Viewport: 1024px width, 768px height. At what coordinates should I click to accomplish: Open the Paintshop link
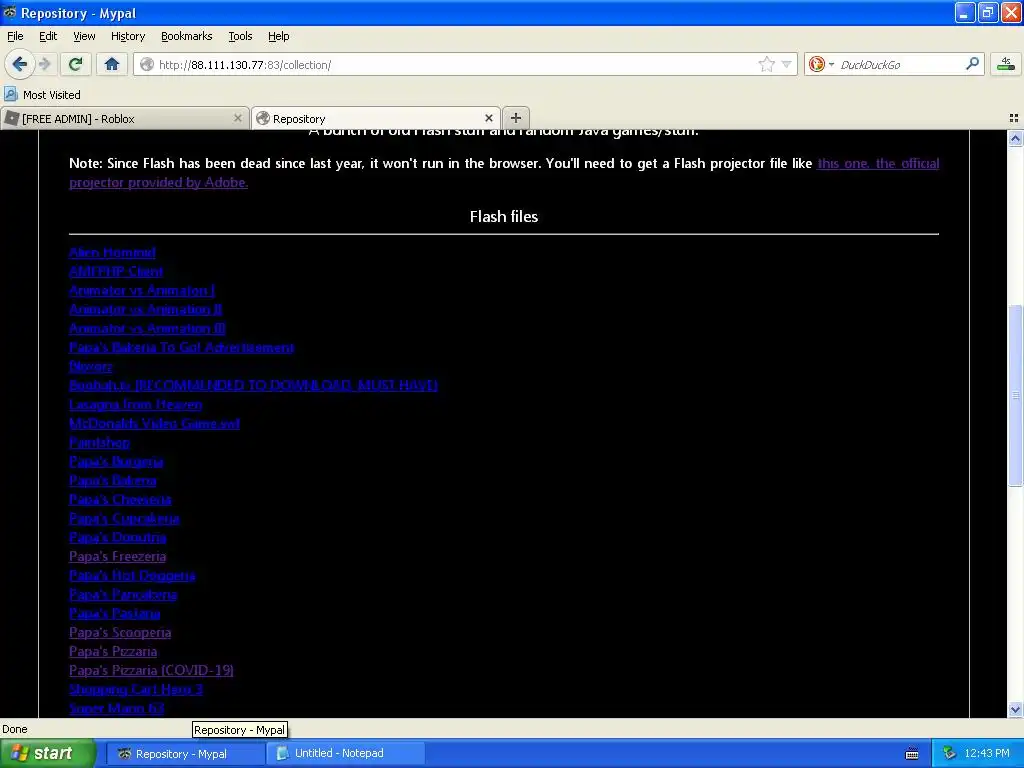click(99, 442)
